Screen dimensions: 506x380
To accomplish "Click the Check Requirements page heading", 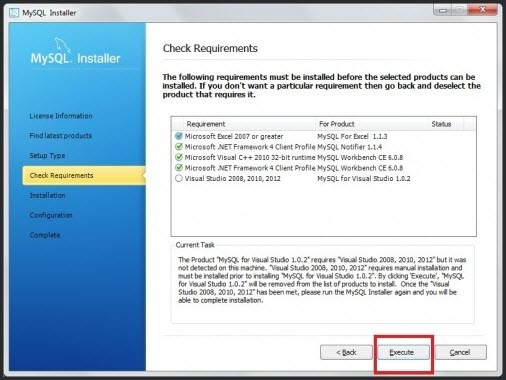I will click(x=210, y=48).
